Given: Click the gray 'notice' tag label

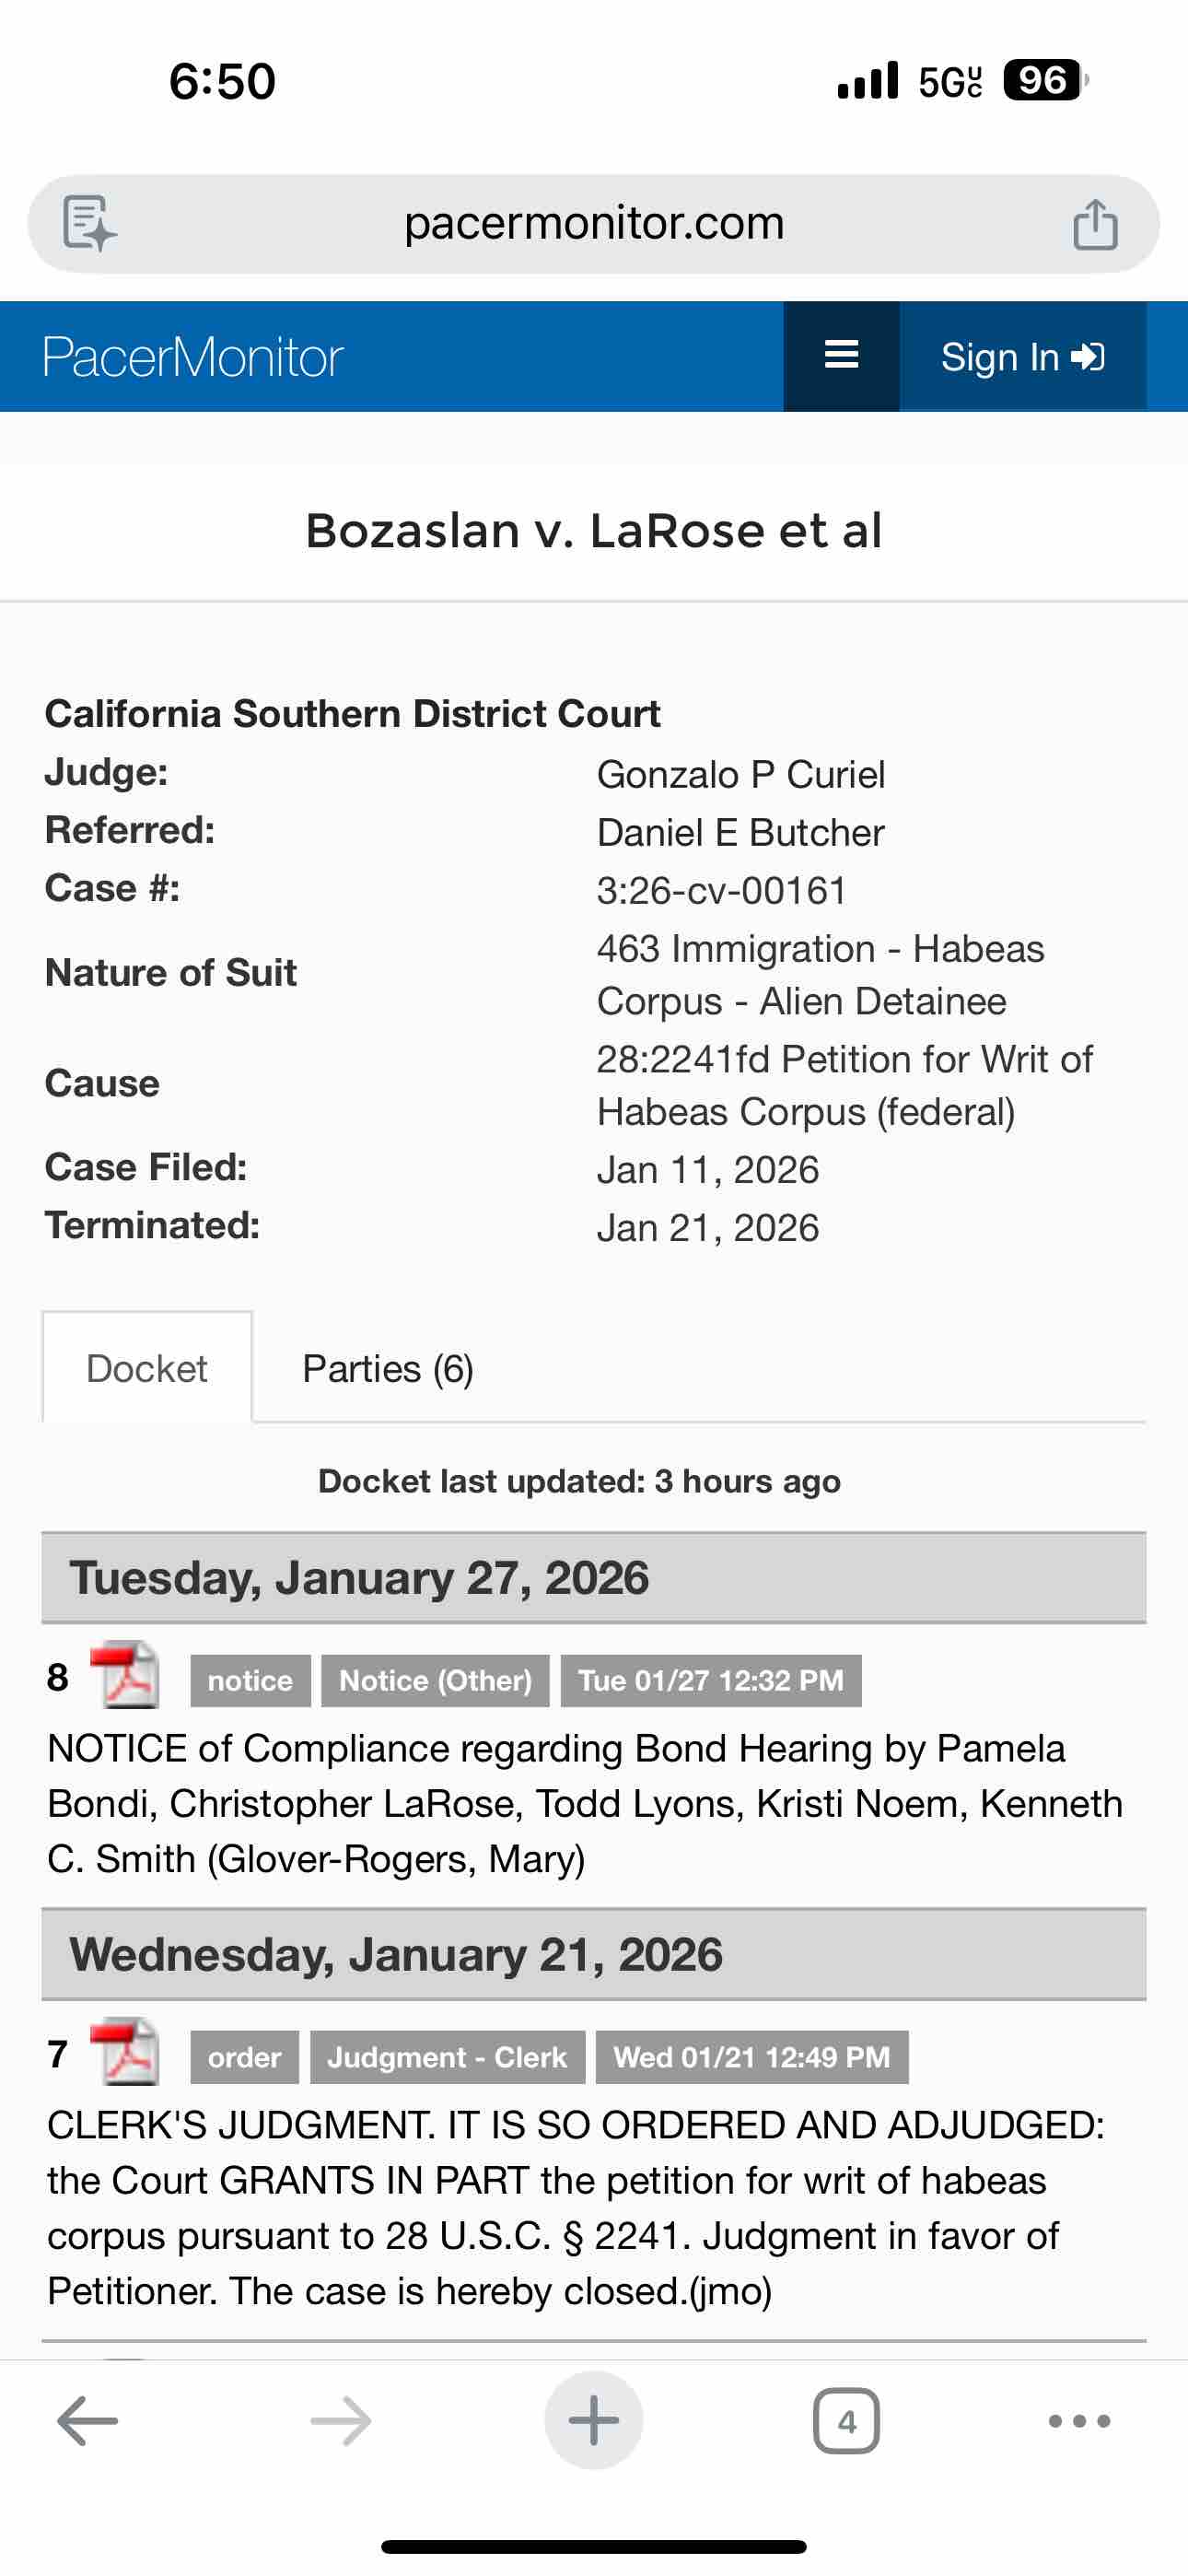Looking at the screenshot, I should (x=250, y=1680).
